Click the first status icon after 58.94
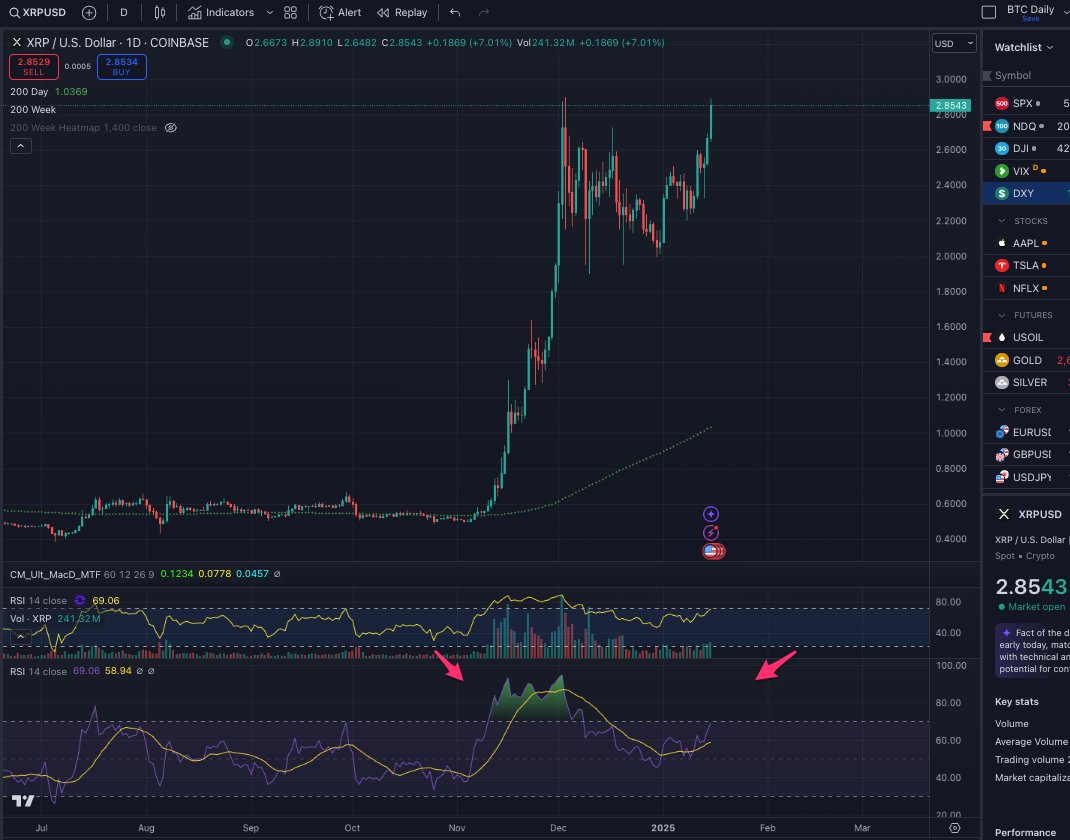The width and height of the screenshot is (1070, 840). (x=139, y=671)
